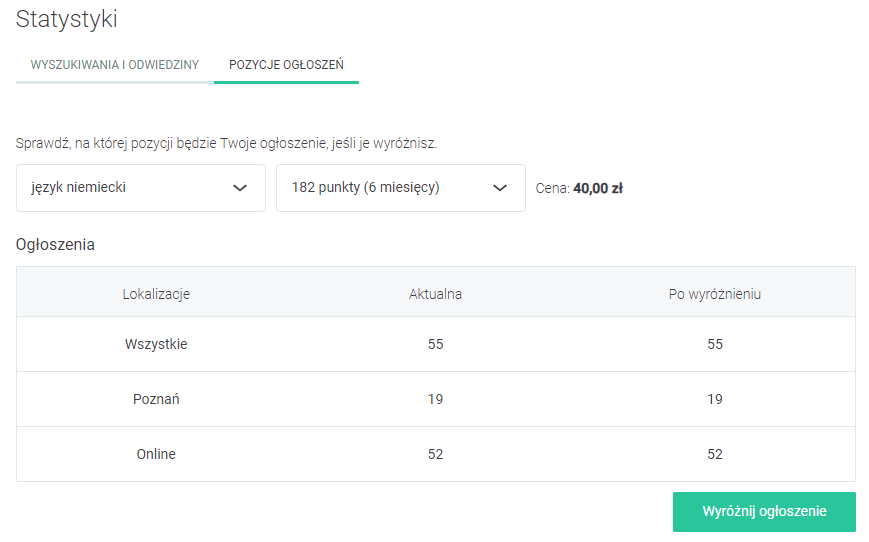869x542 pixels.
Task: Click Po wyróżnieniu value 52 for Online
Action: click(x=715, y=454)
